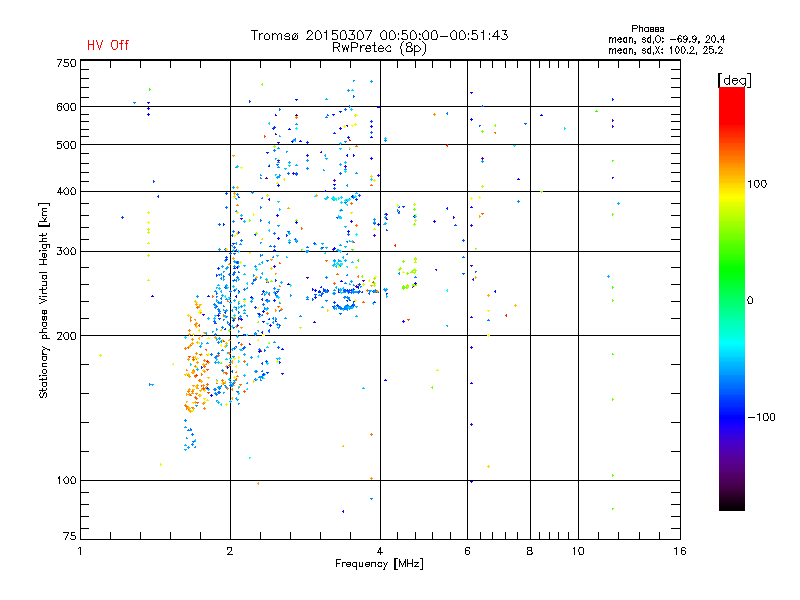This screenshot has height=600, width=800.
Task: Click the 0 colorbar tick label
Action: [750, 300]
